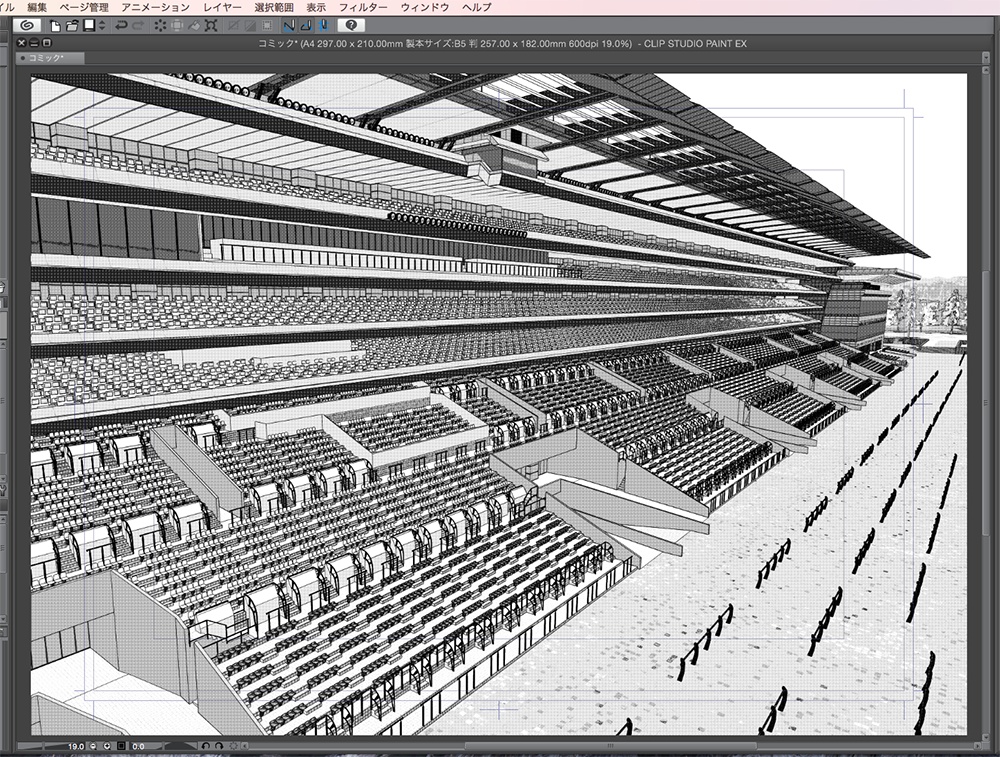1000x757 pixels.
Task: Fit canvas to screen icon
Action: coord(121,746)
